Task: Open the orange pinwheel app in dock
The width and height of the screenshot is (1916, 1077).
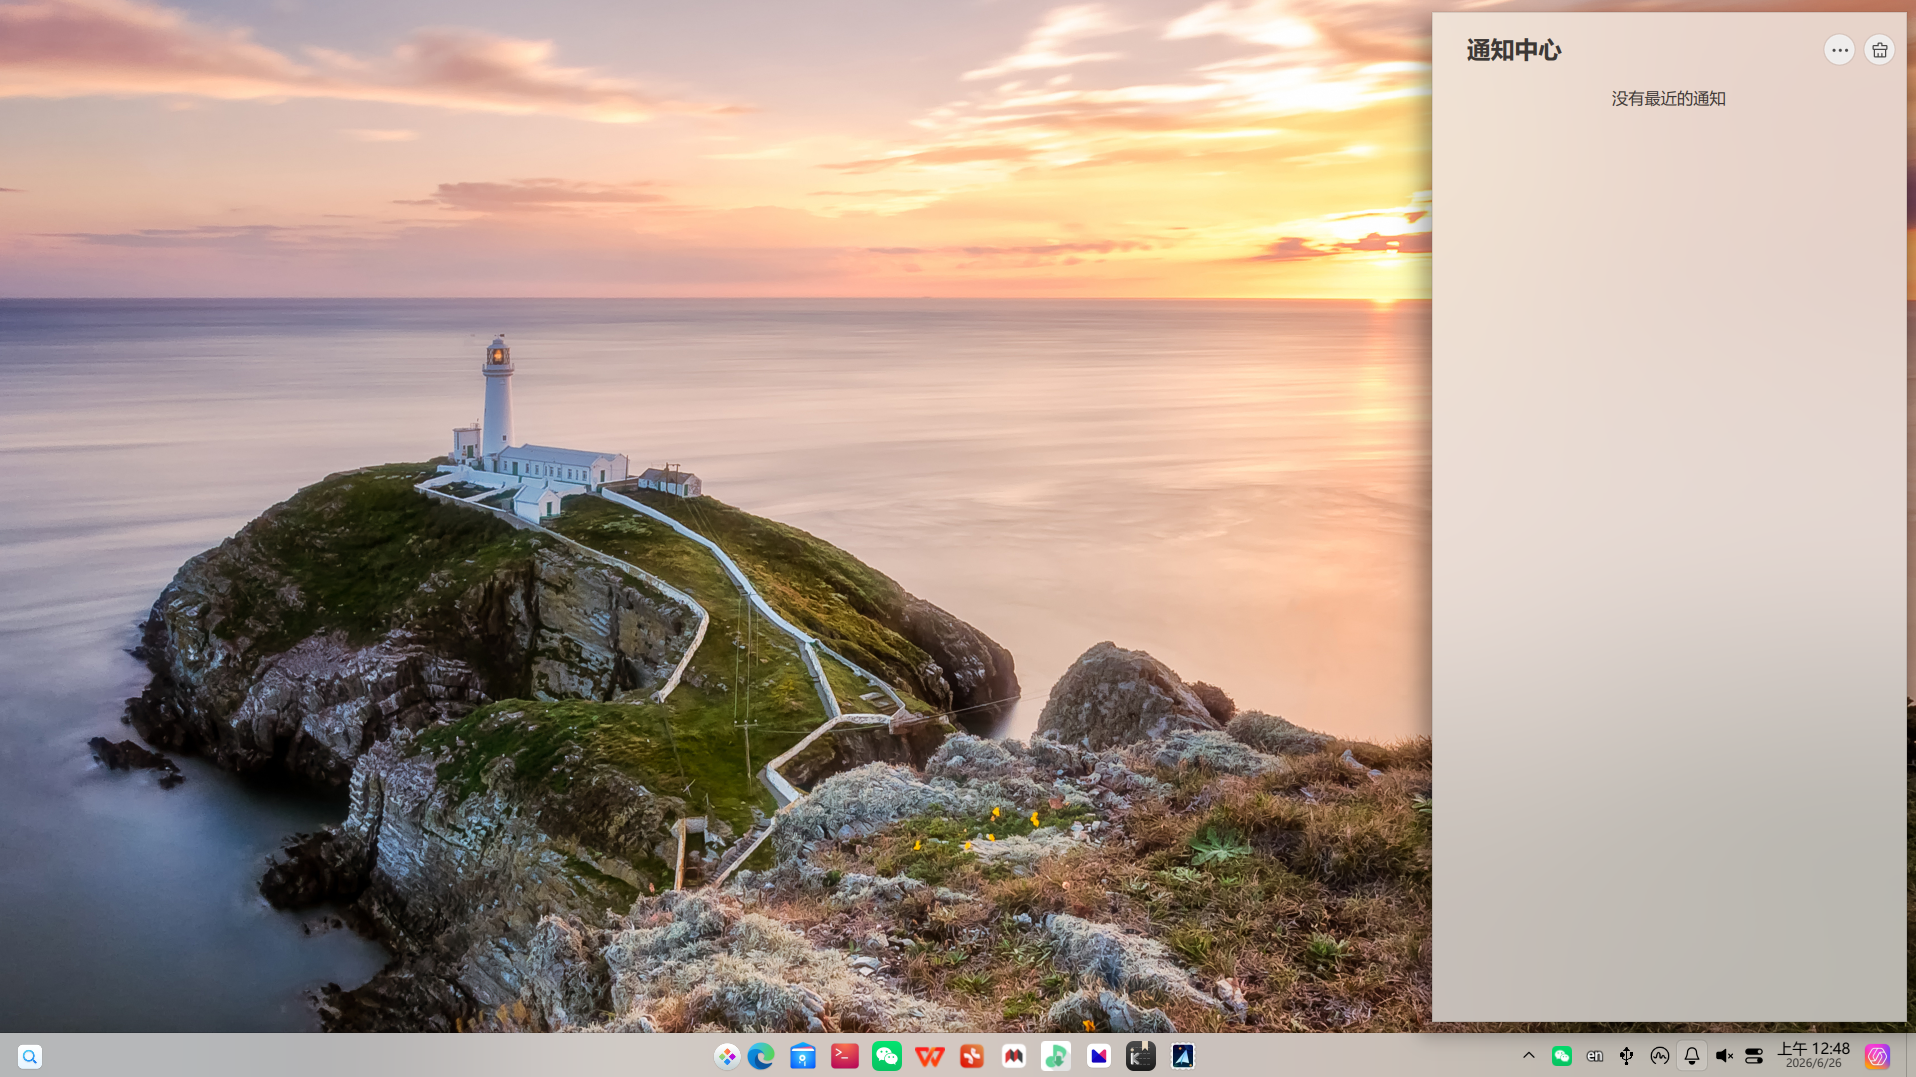Action: (972, 1056)
